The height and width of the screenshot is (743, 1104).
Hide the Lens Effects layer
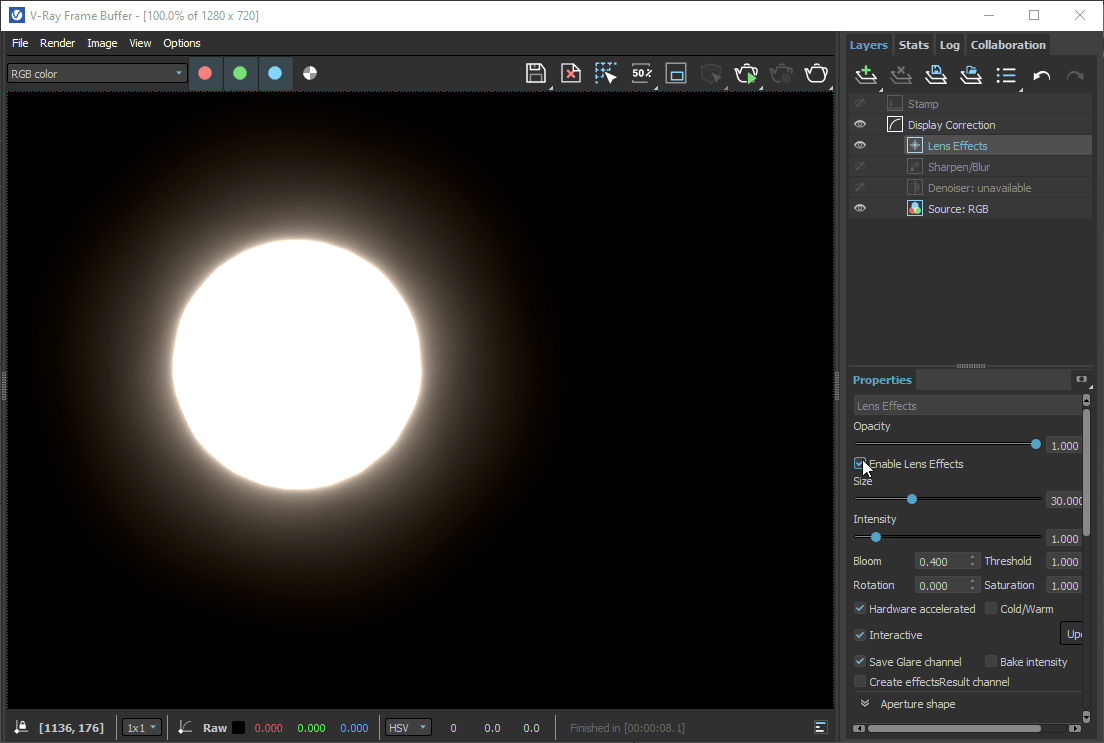click(860, 145)
